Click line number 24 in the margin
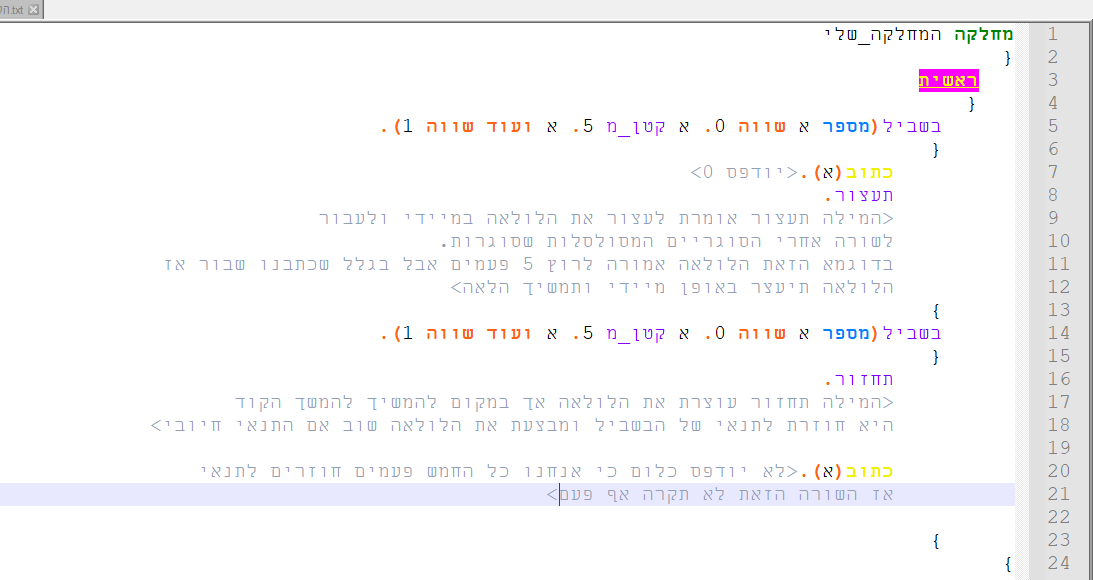Image resolution: width=1093 pixels, height=580 pixels. (x=1058, y=563)
